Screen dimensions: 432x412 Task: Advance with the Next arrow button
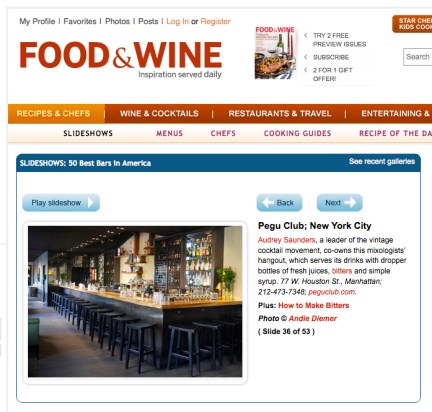(x=339, y=203)
